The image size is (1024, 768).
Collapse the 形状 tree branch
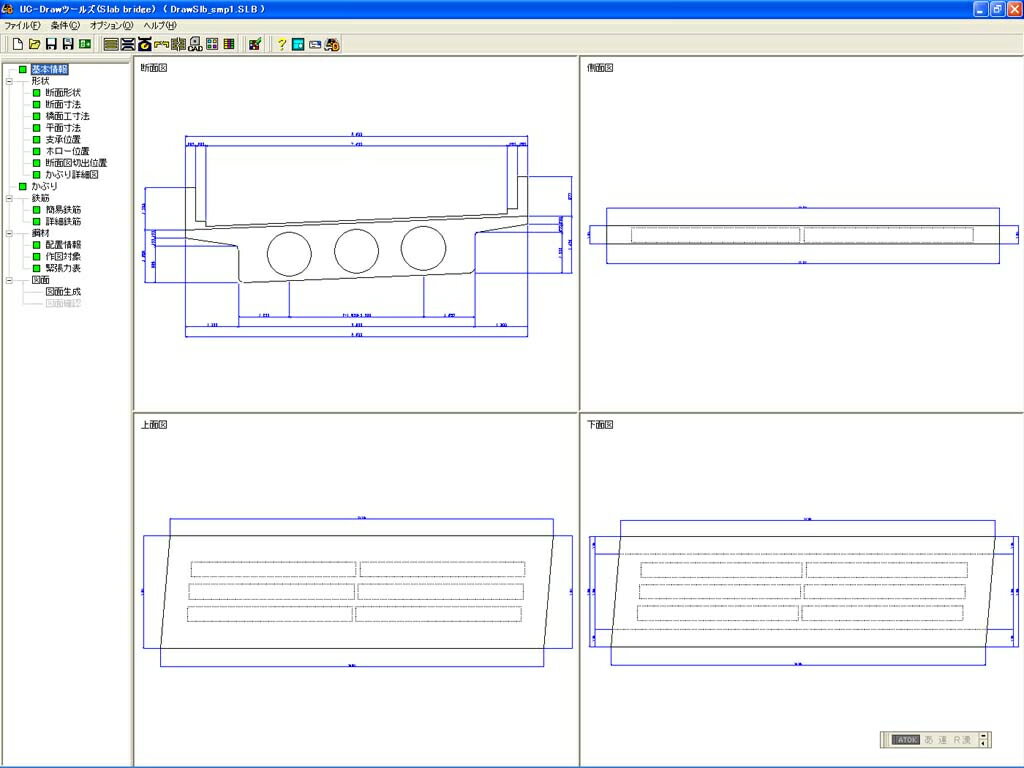9,81
